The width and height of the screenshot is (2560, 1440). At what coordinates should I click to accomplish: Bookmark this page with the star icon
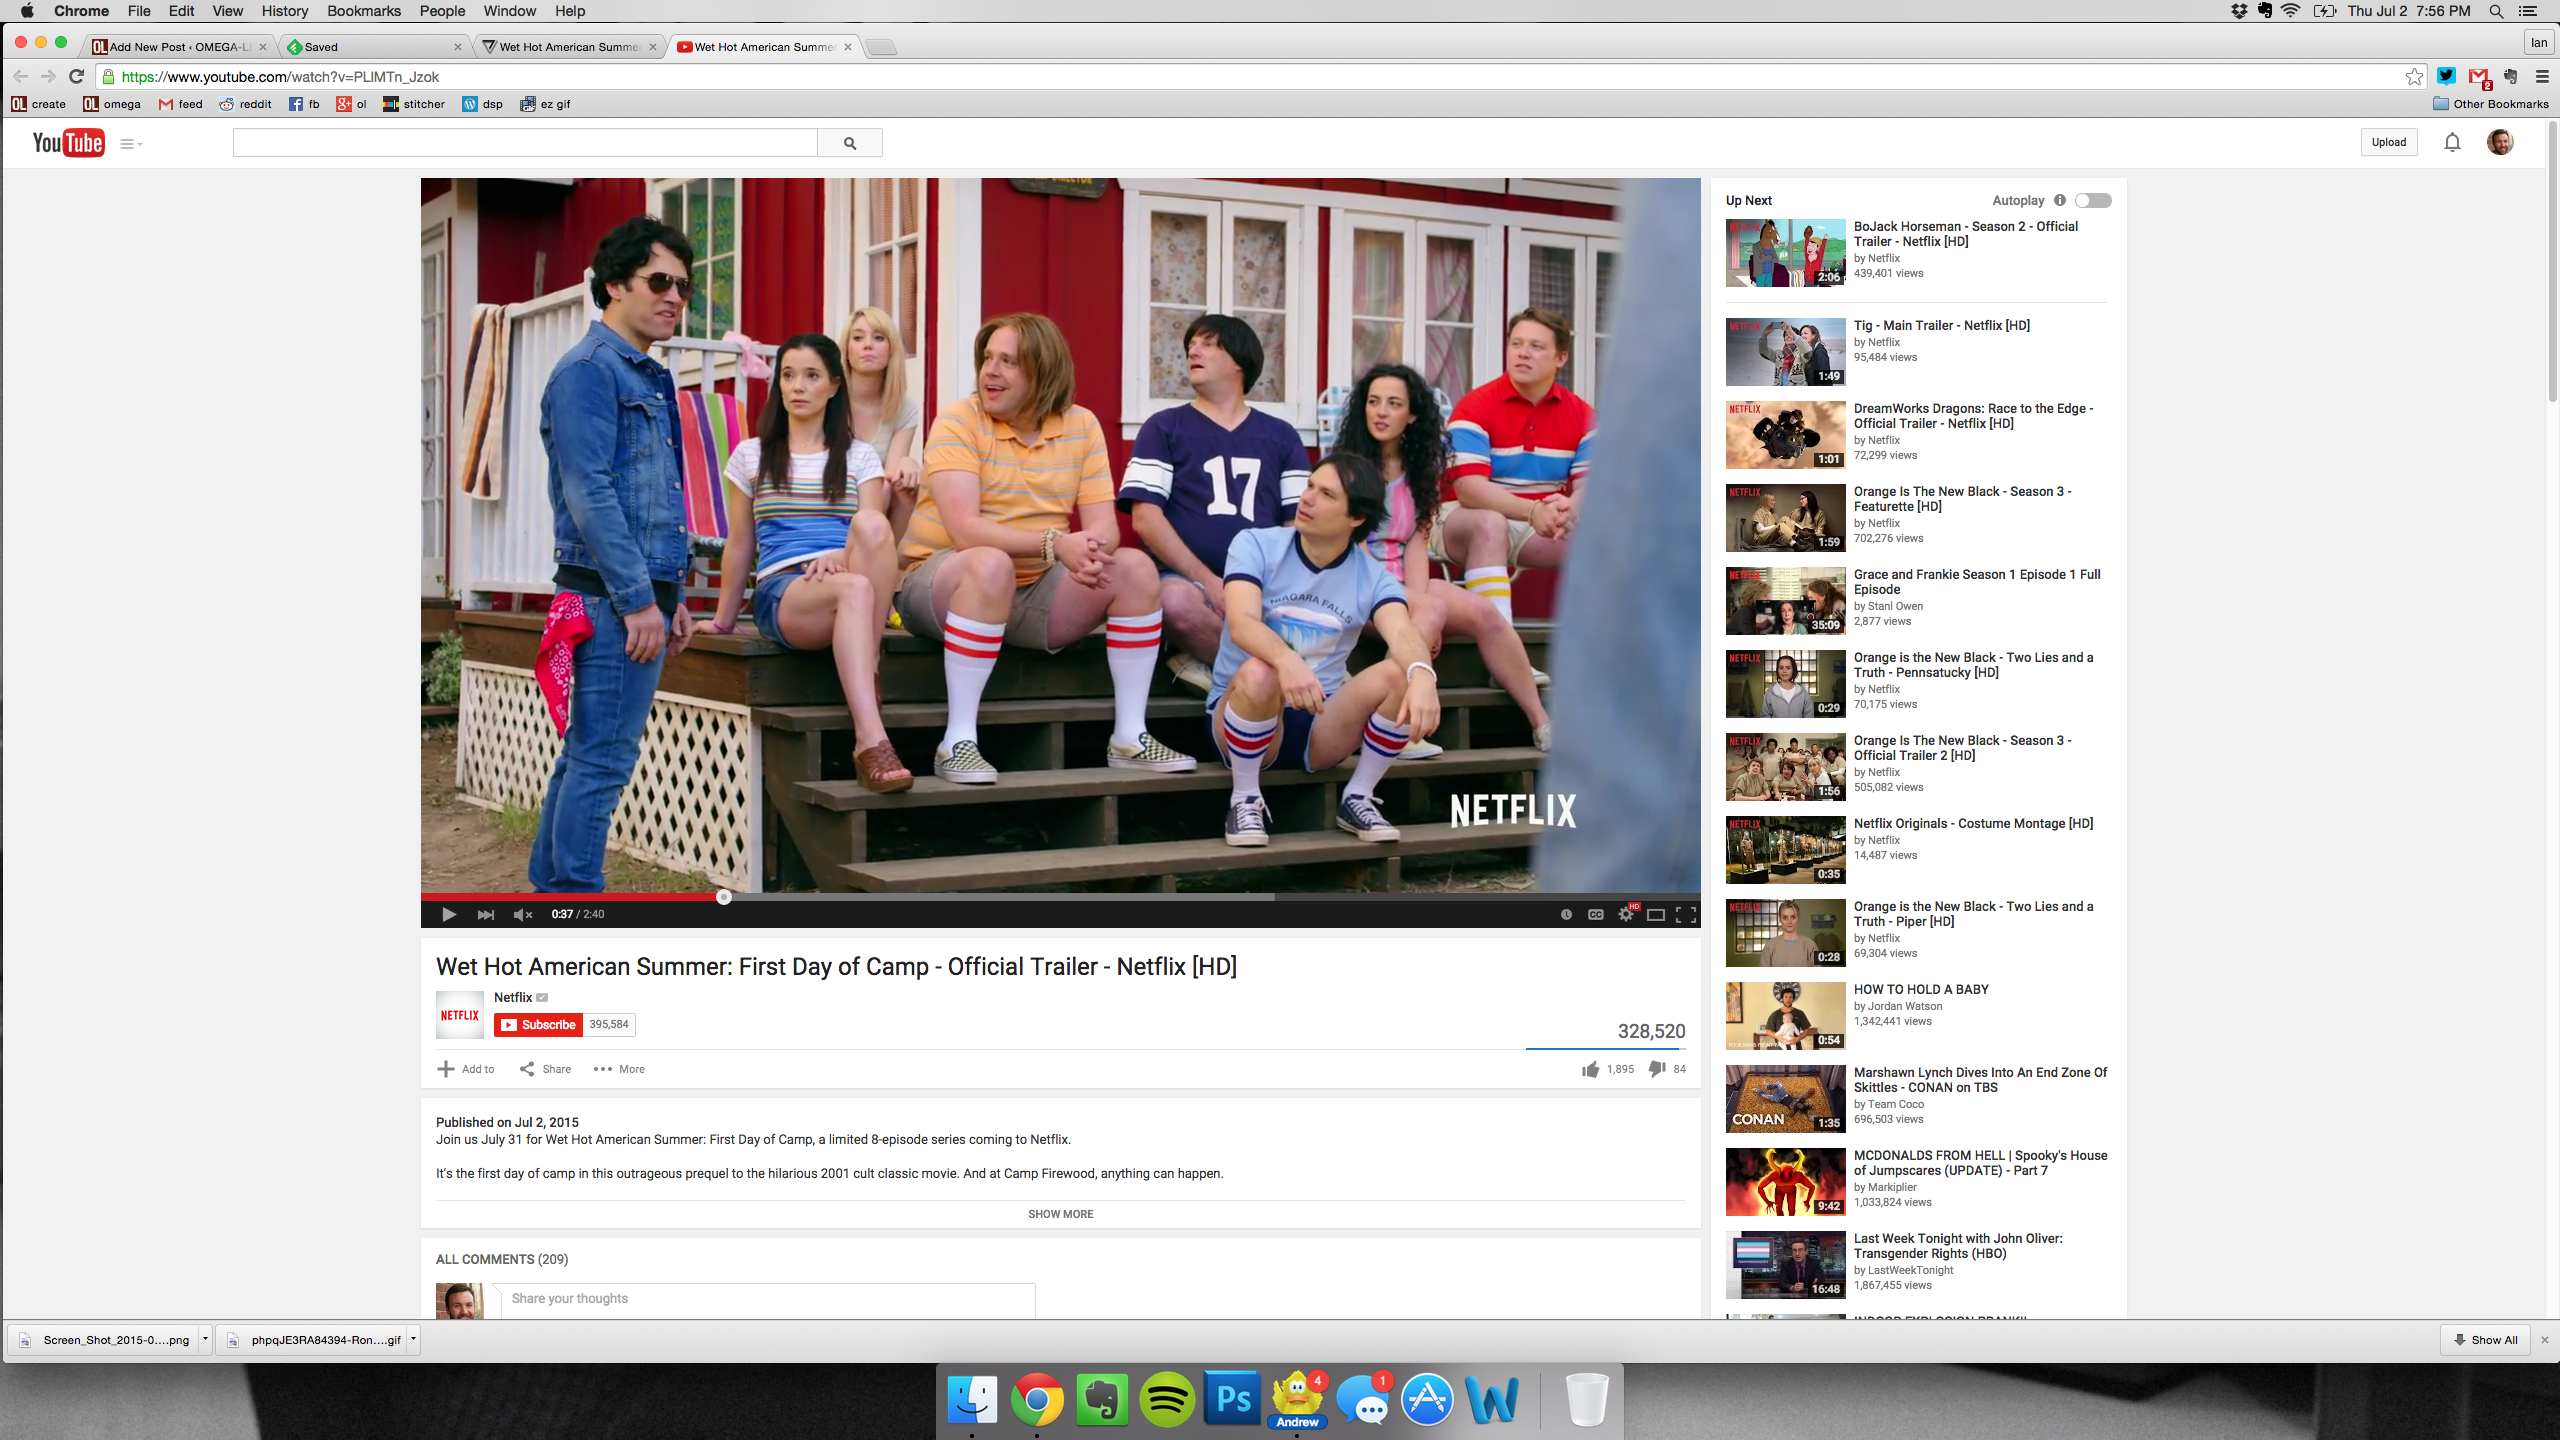(x=2414, y=76)
